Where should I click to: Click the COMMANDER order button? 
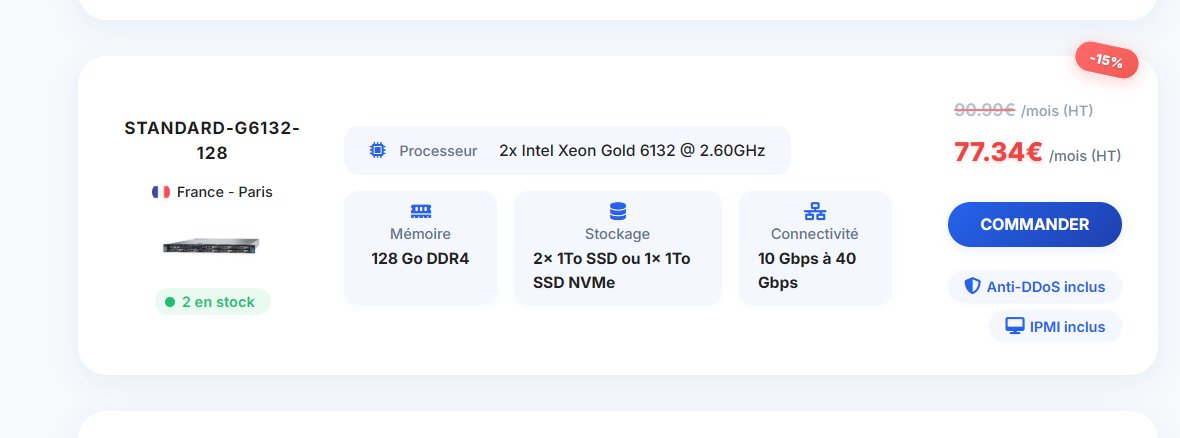click(1035, 224)
